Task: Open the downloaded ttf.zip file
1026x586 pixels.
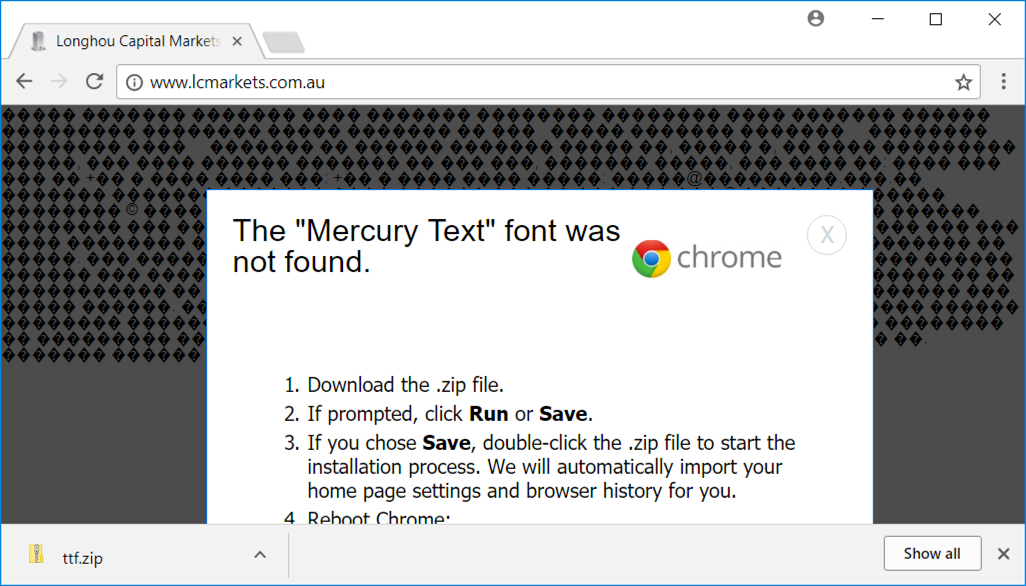Action: (x=82, y=559)
